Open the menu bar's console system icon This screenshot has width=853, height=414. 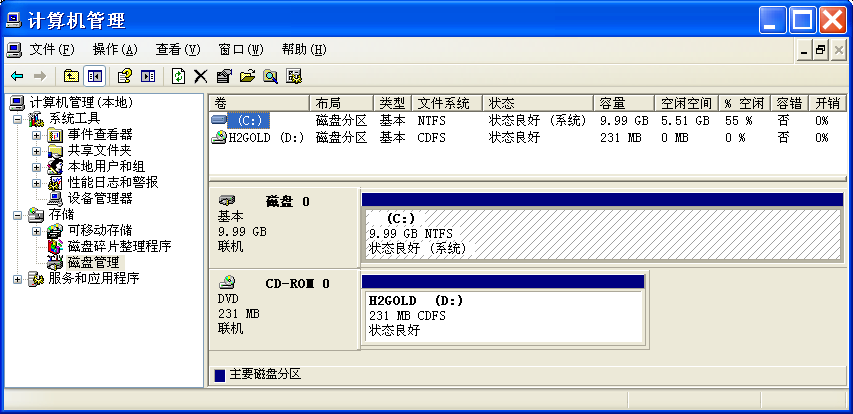click(x=14, y=50)
